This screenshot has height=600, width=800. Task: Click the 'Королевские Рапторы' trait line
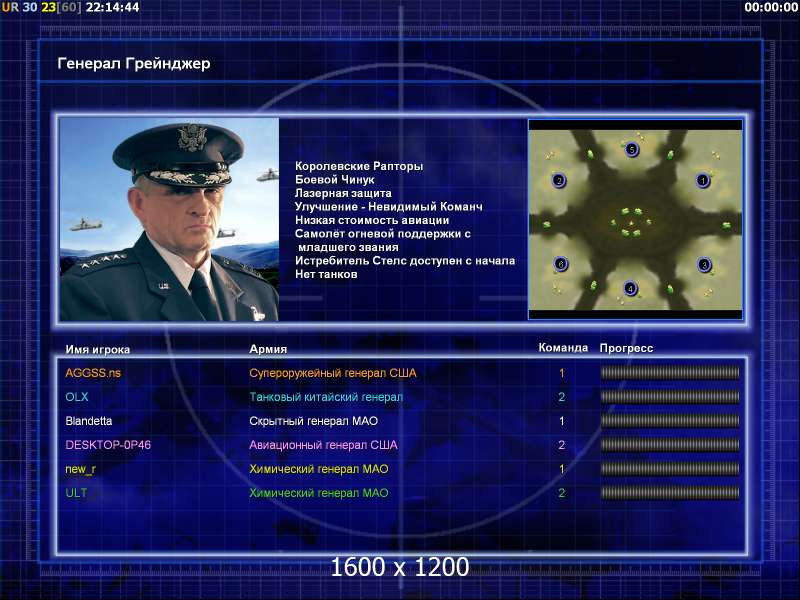[x=359, y=166]
